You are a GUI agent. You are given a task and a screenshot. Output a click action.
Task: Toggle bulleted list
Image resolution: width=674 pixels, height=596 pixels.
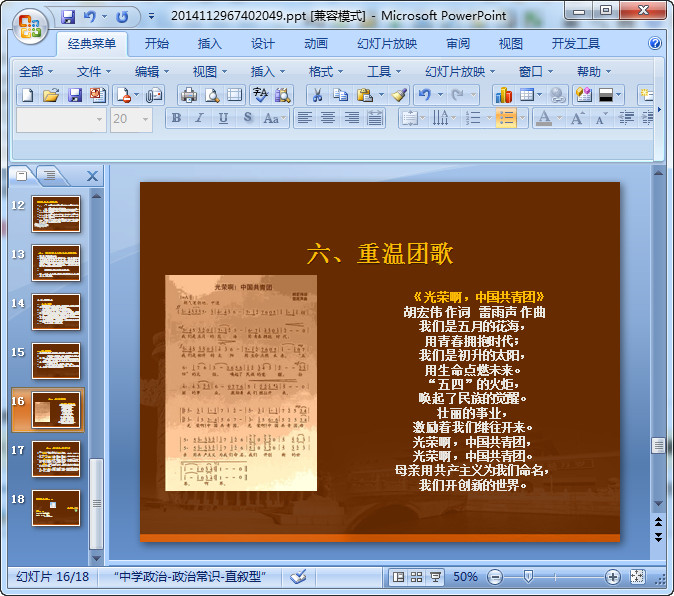[506, 118]
